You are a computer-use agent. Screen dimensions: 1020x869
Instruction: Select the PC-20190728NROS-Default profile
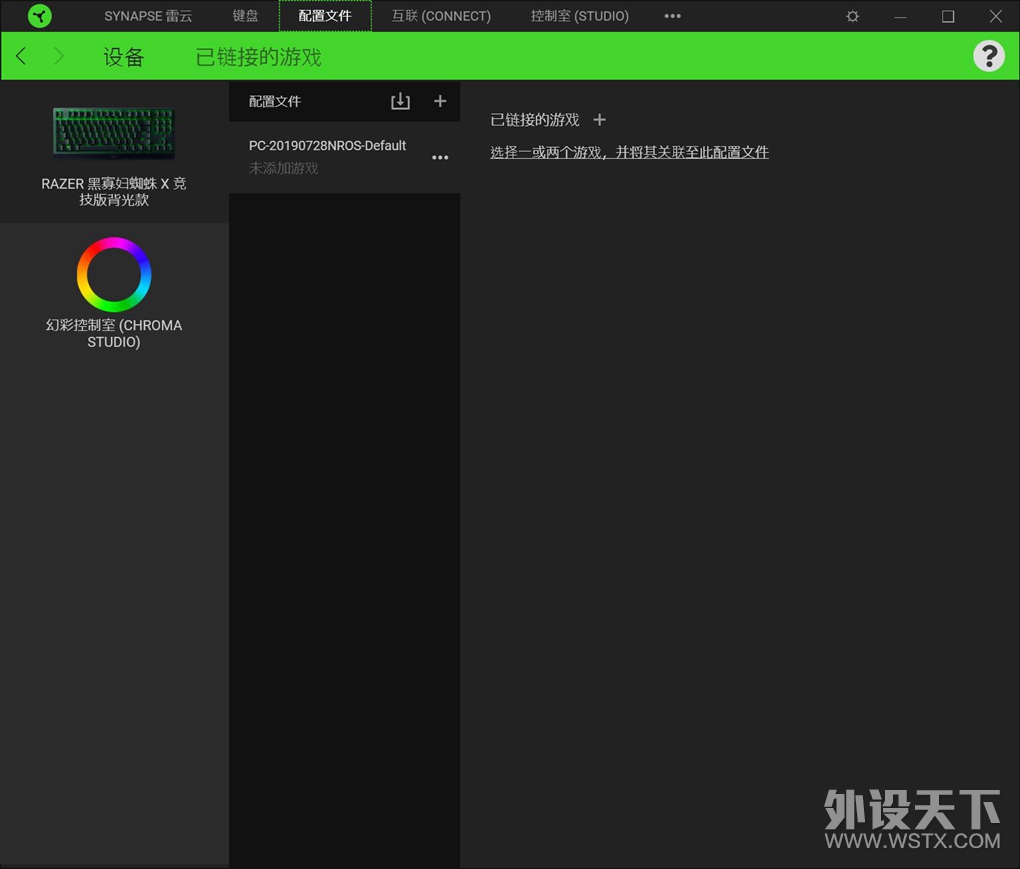pyautogui.click(x=344, y=157)
